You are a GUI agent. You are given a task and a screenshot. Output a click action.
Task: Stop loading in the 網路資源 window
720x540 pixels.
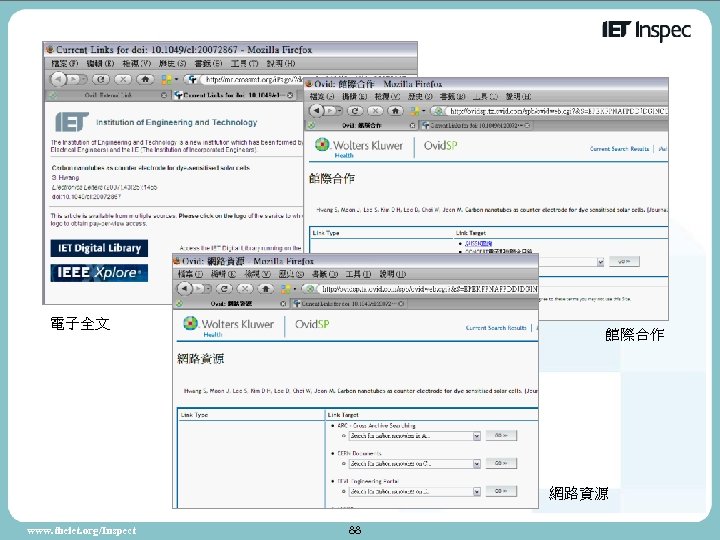pyautogui.click(x=245, y=289)
